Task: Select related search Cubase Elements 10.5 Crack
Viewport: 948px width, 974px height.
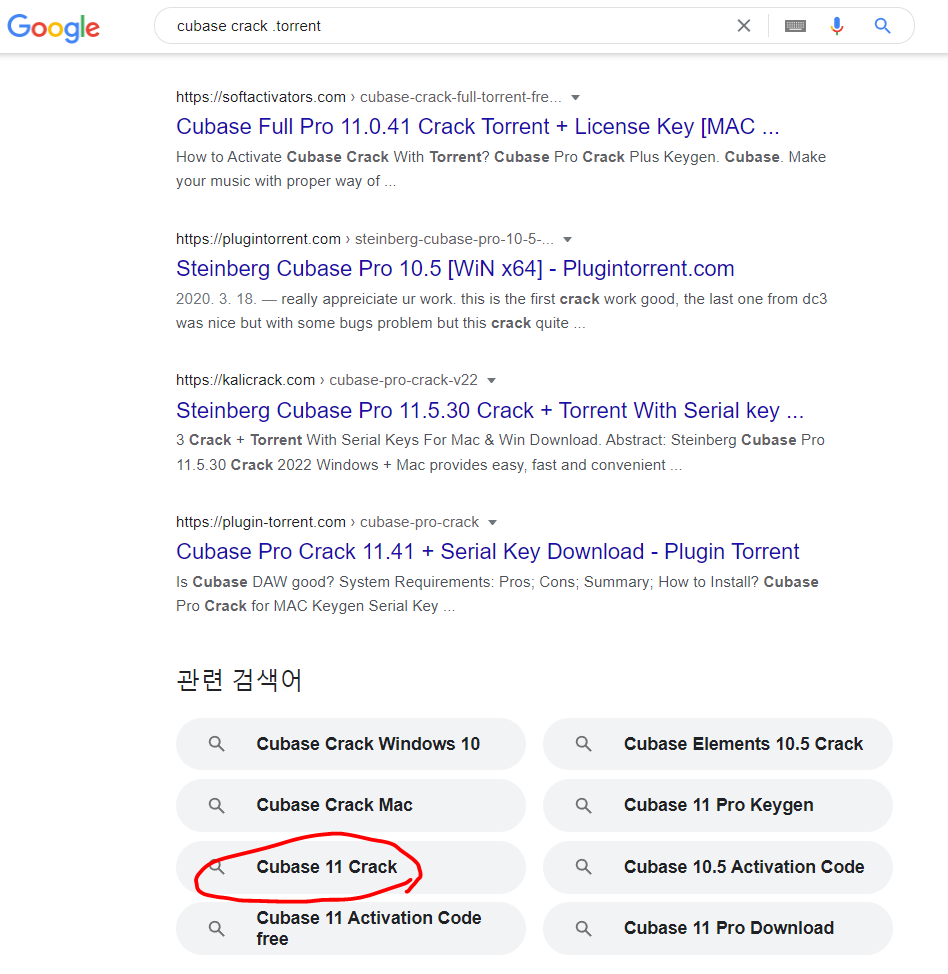Action: 718,744
